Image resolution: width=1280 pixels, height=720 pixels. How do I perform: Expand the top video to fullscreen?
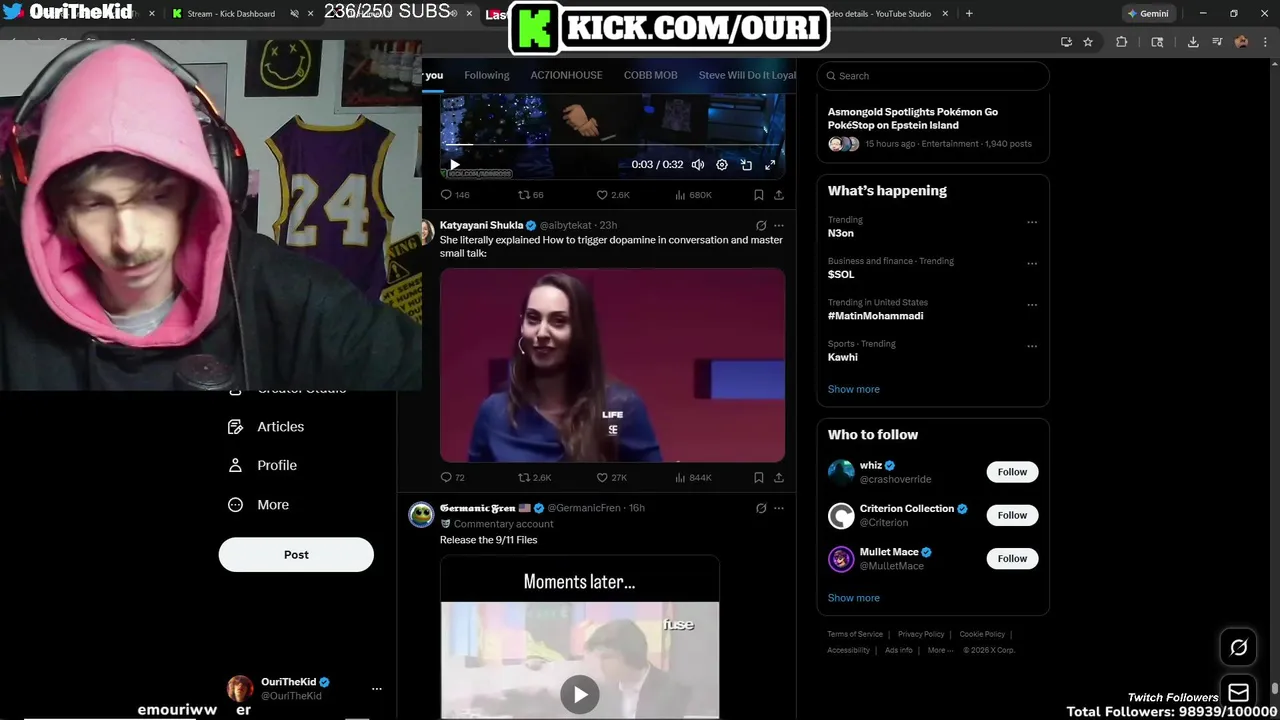tap(770, 165)
